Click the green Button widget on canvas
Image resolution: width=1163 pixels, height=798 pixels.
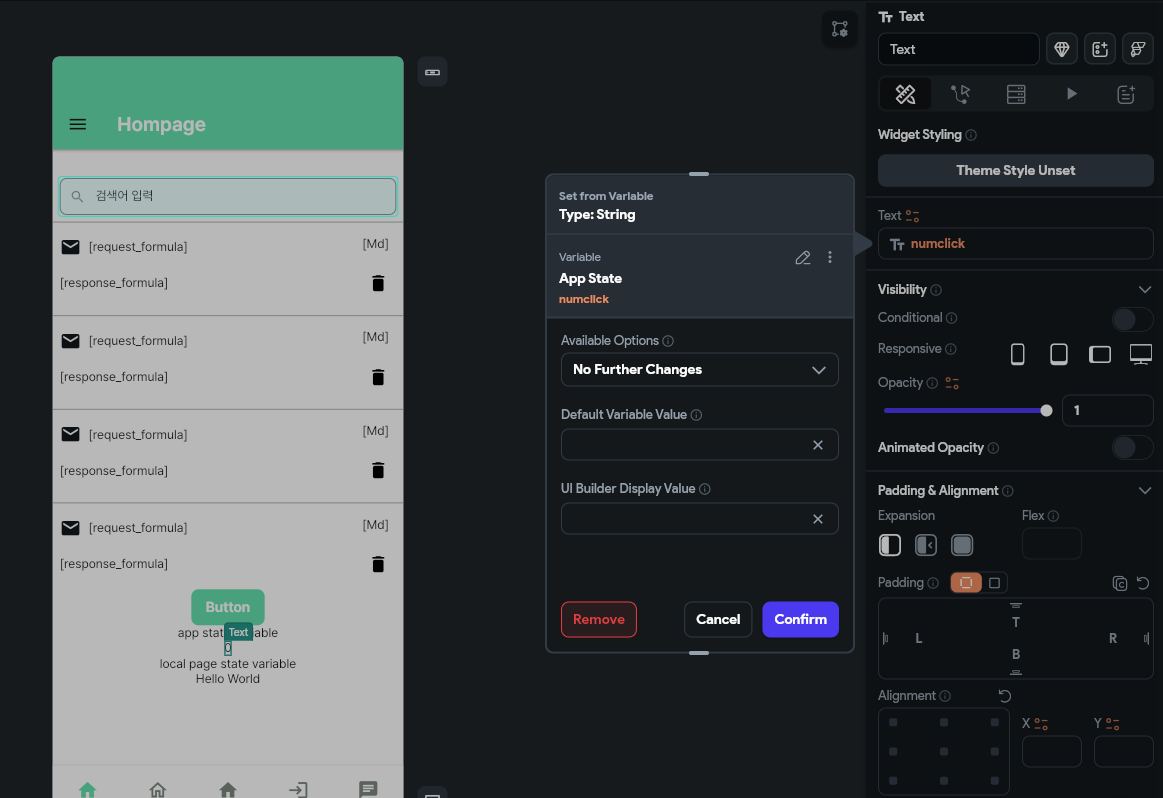pyautogui.click(x=228, y=607)
